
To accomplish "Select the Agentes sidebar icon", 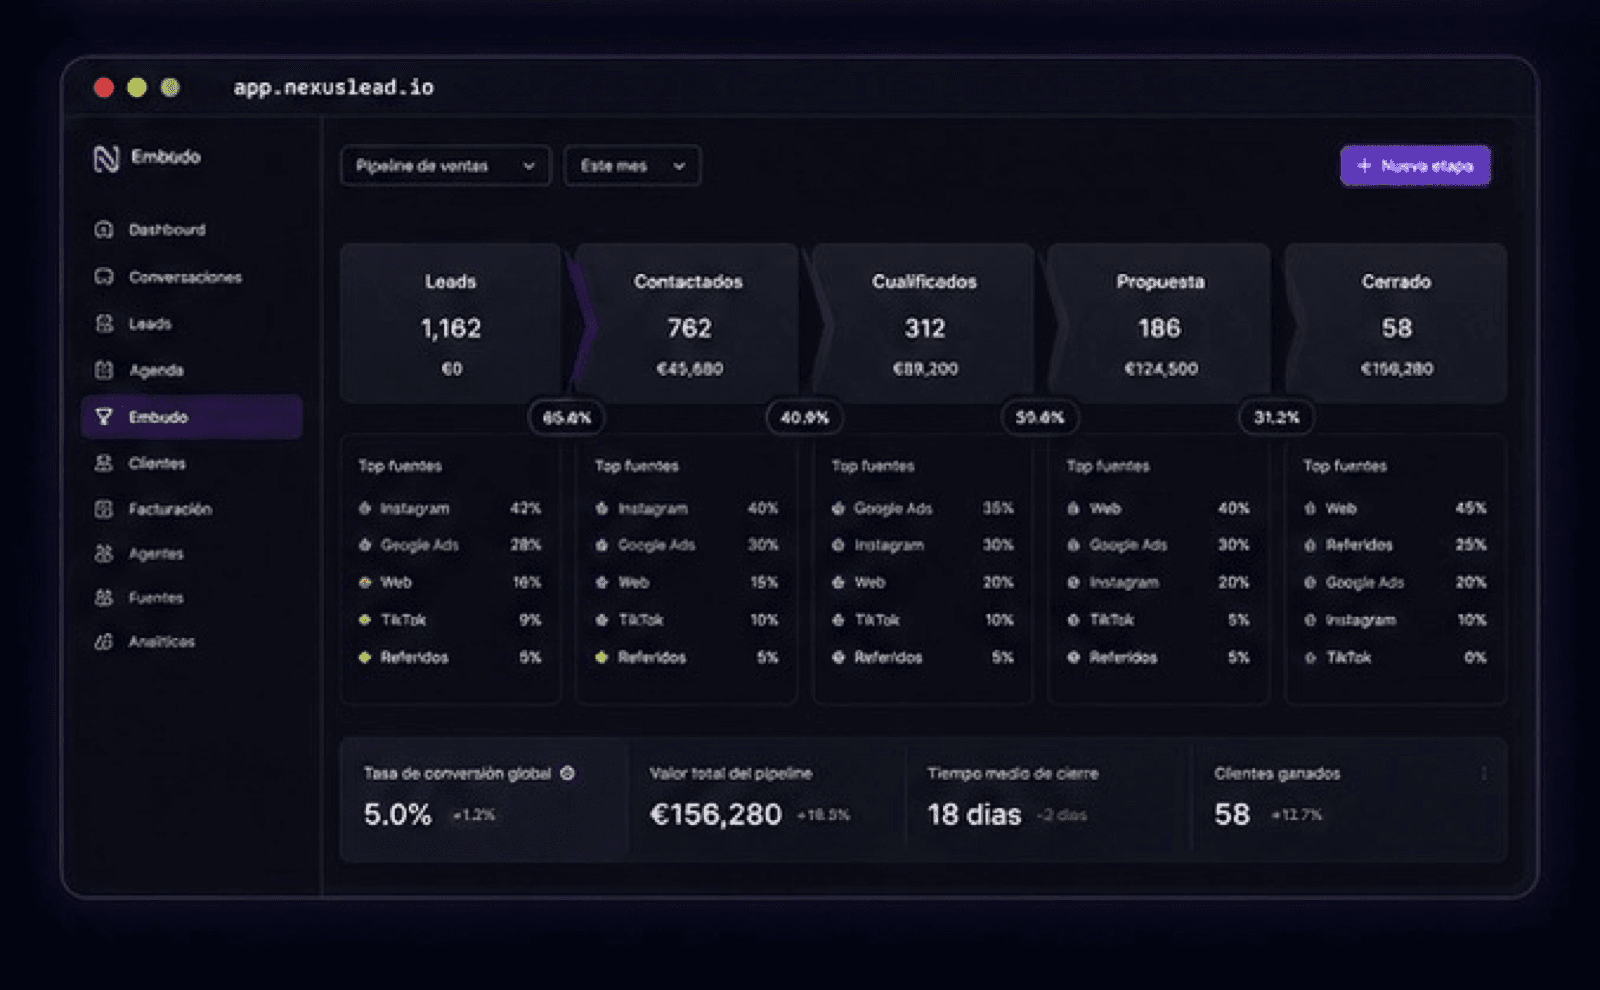I will click(104, 553).
